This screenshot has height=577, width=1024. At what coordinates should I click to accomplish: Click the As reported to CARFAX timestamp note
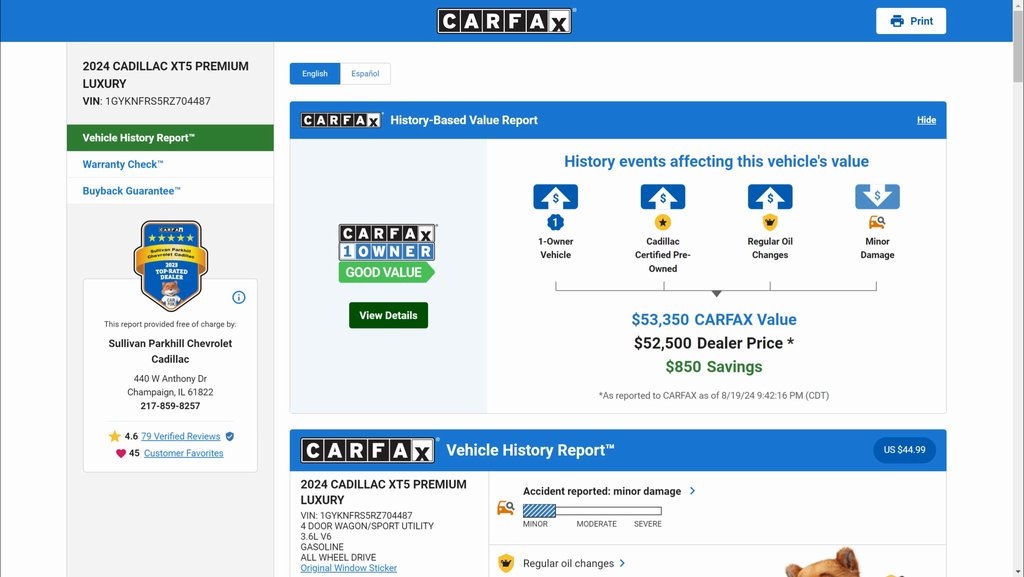click(714, 396)
